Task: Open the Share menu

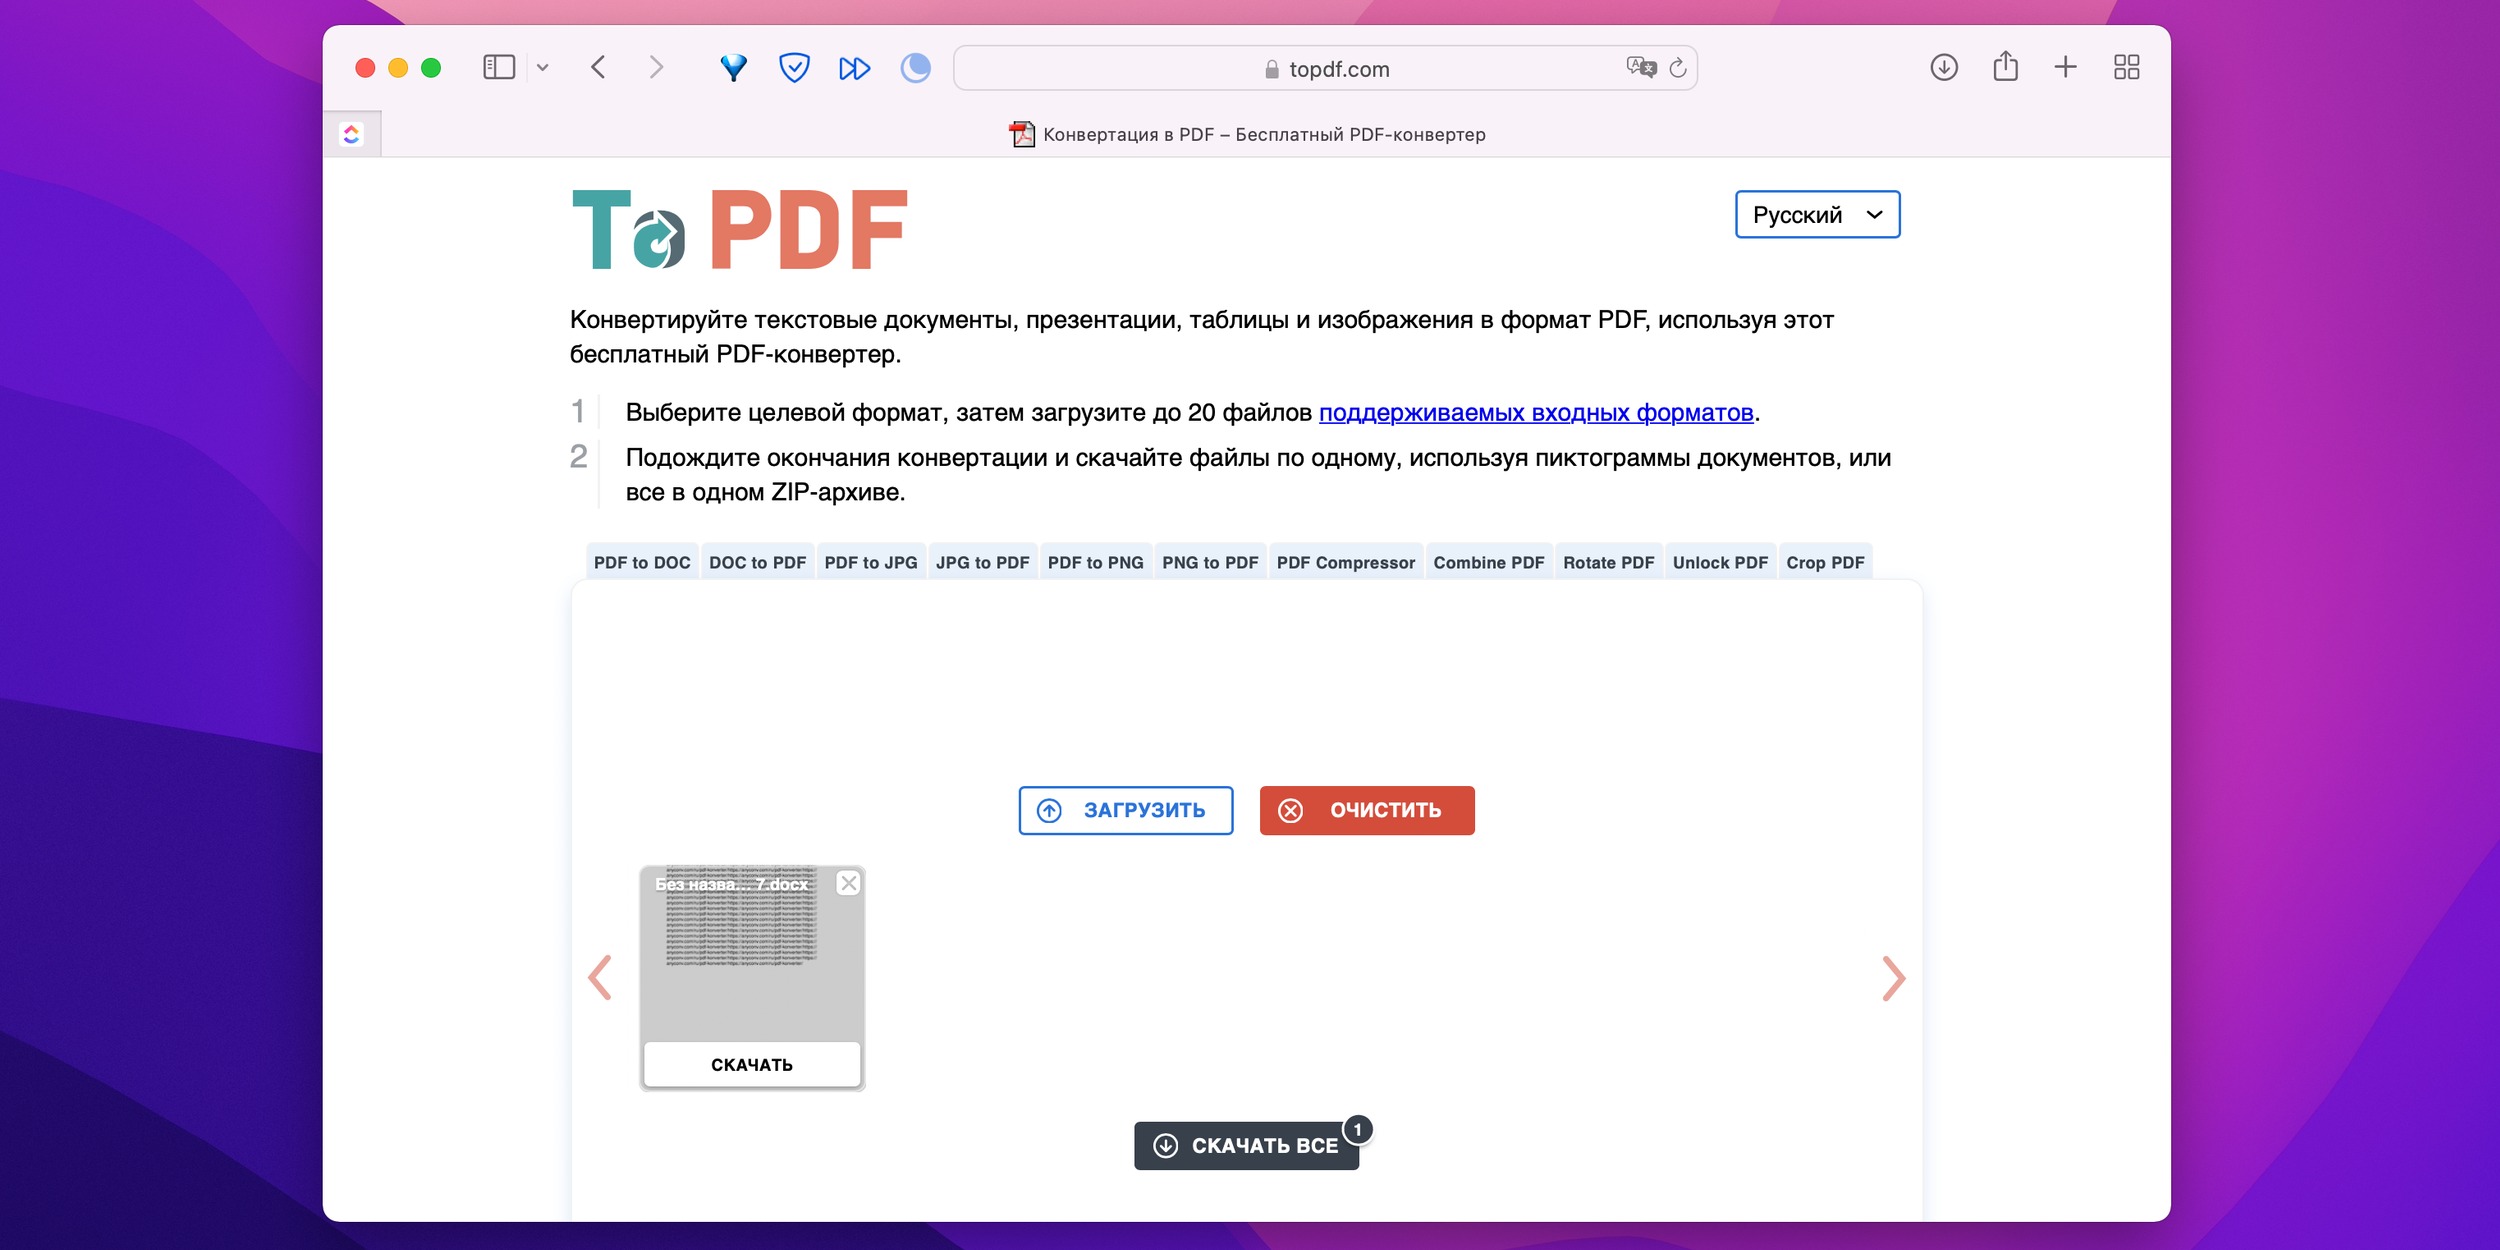Action: pos(2005,66)
